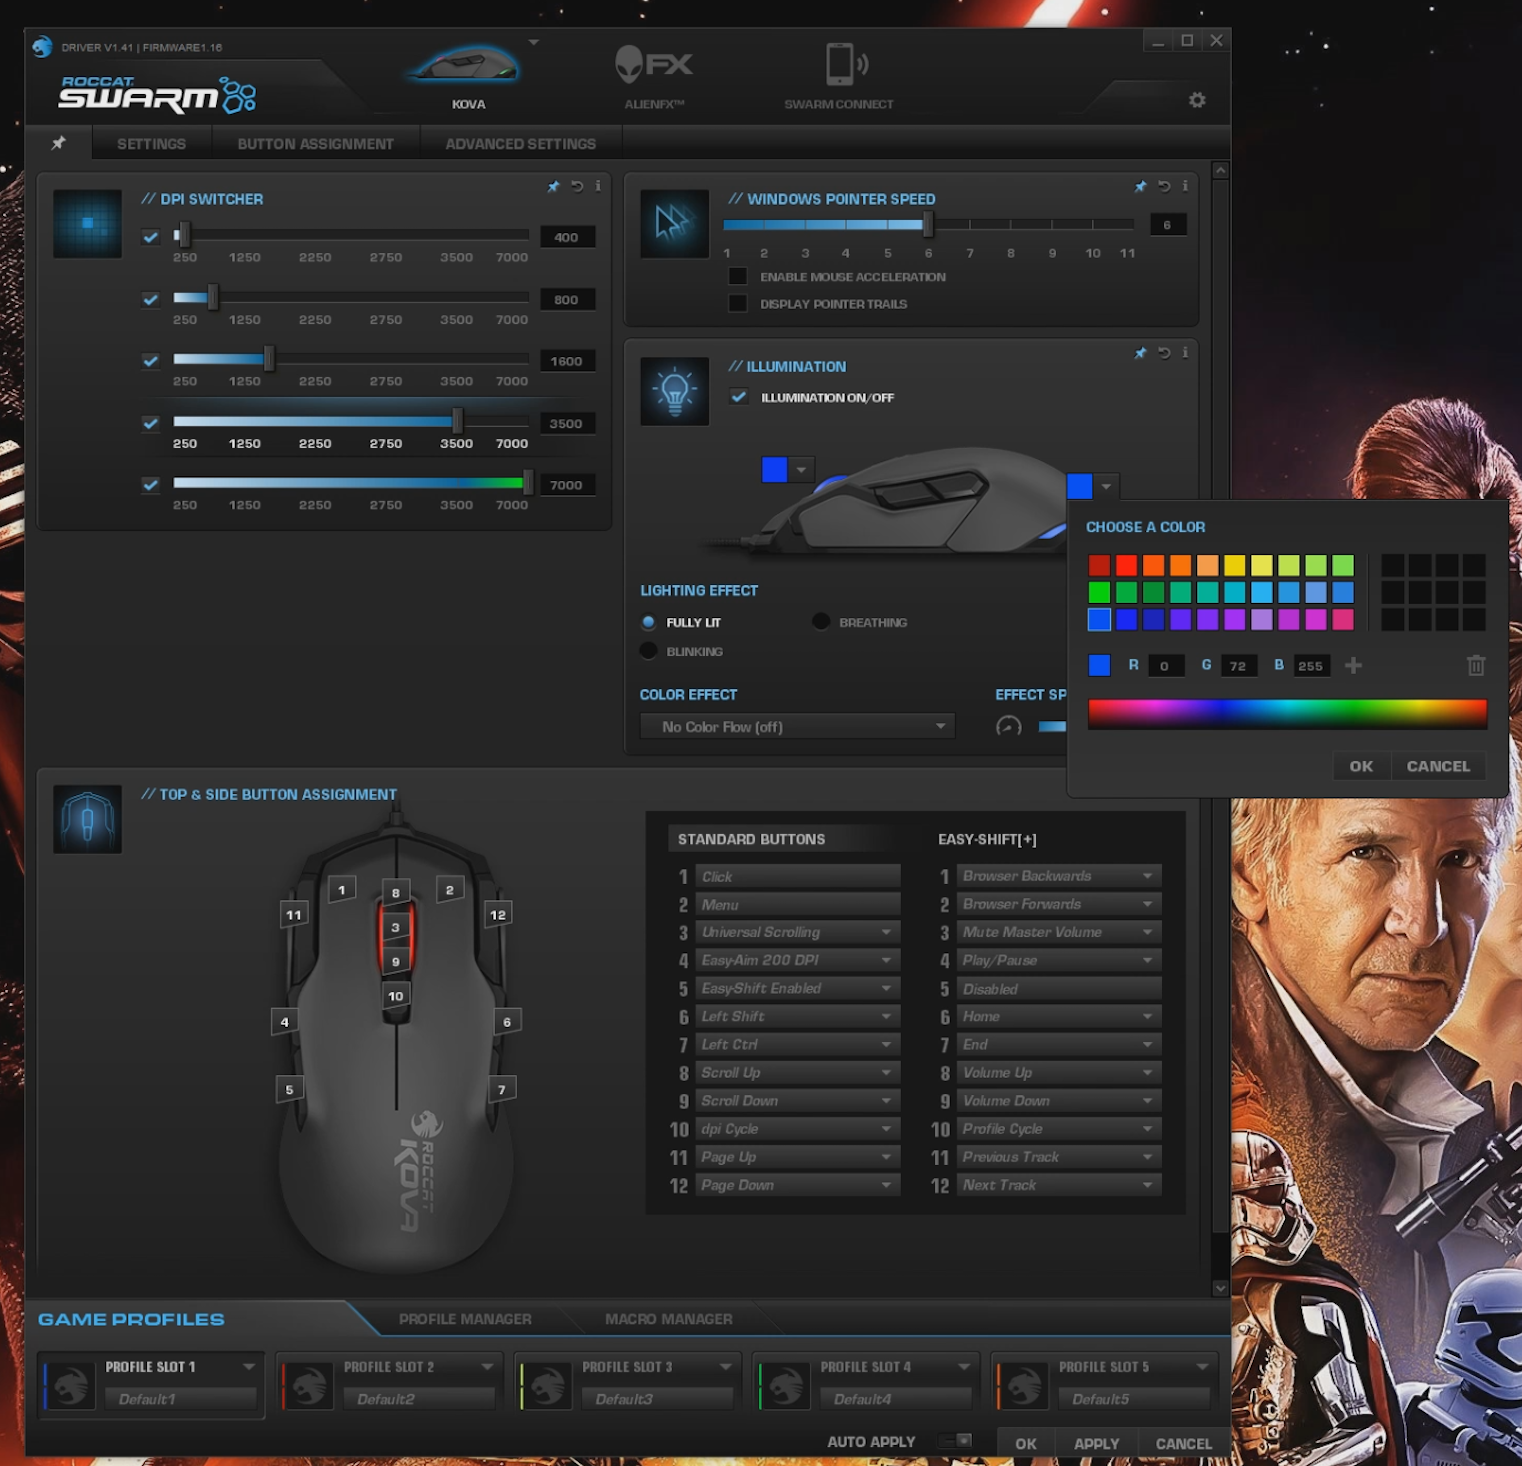The height and width of the screenshot is (1466, 1522).
Task: Open the Swarm Connect phone icon
Action: pyautogui.click(x=846, y=64)
